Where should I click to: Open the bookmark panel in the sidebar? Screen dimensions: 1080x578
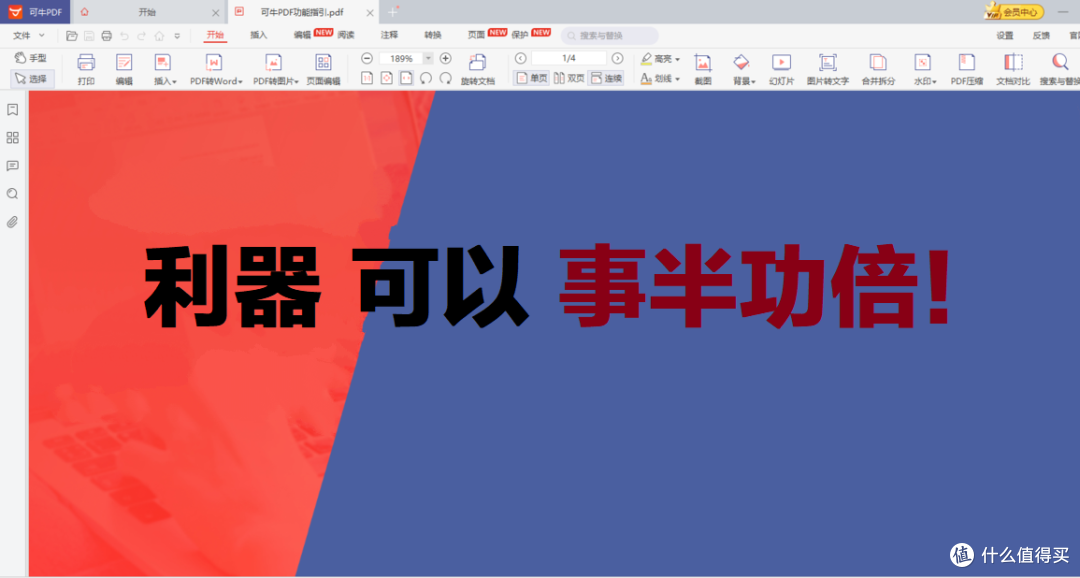pyautogui.click(x=12, y=110)
